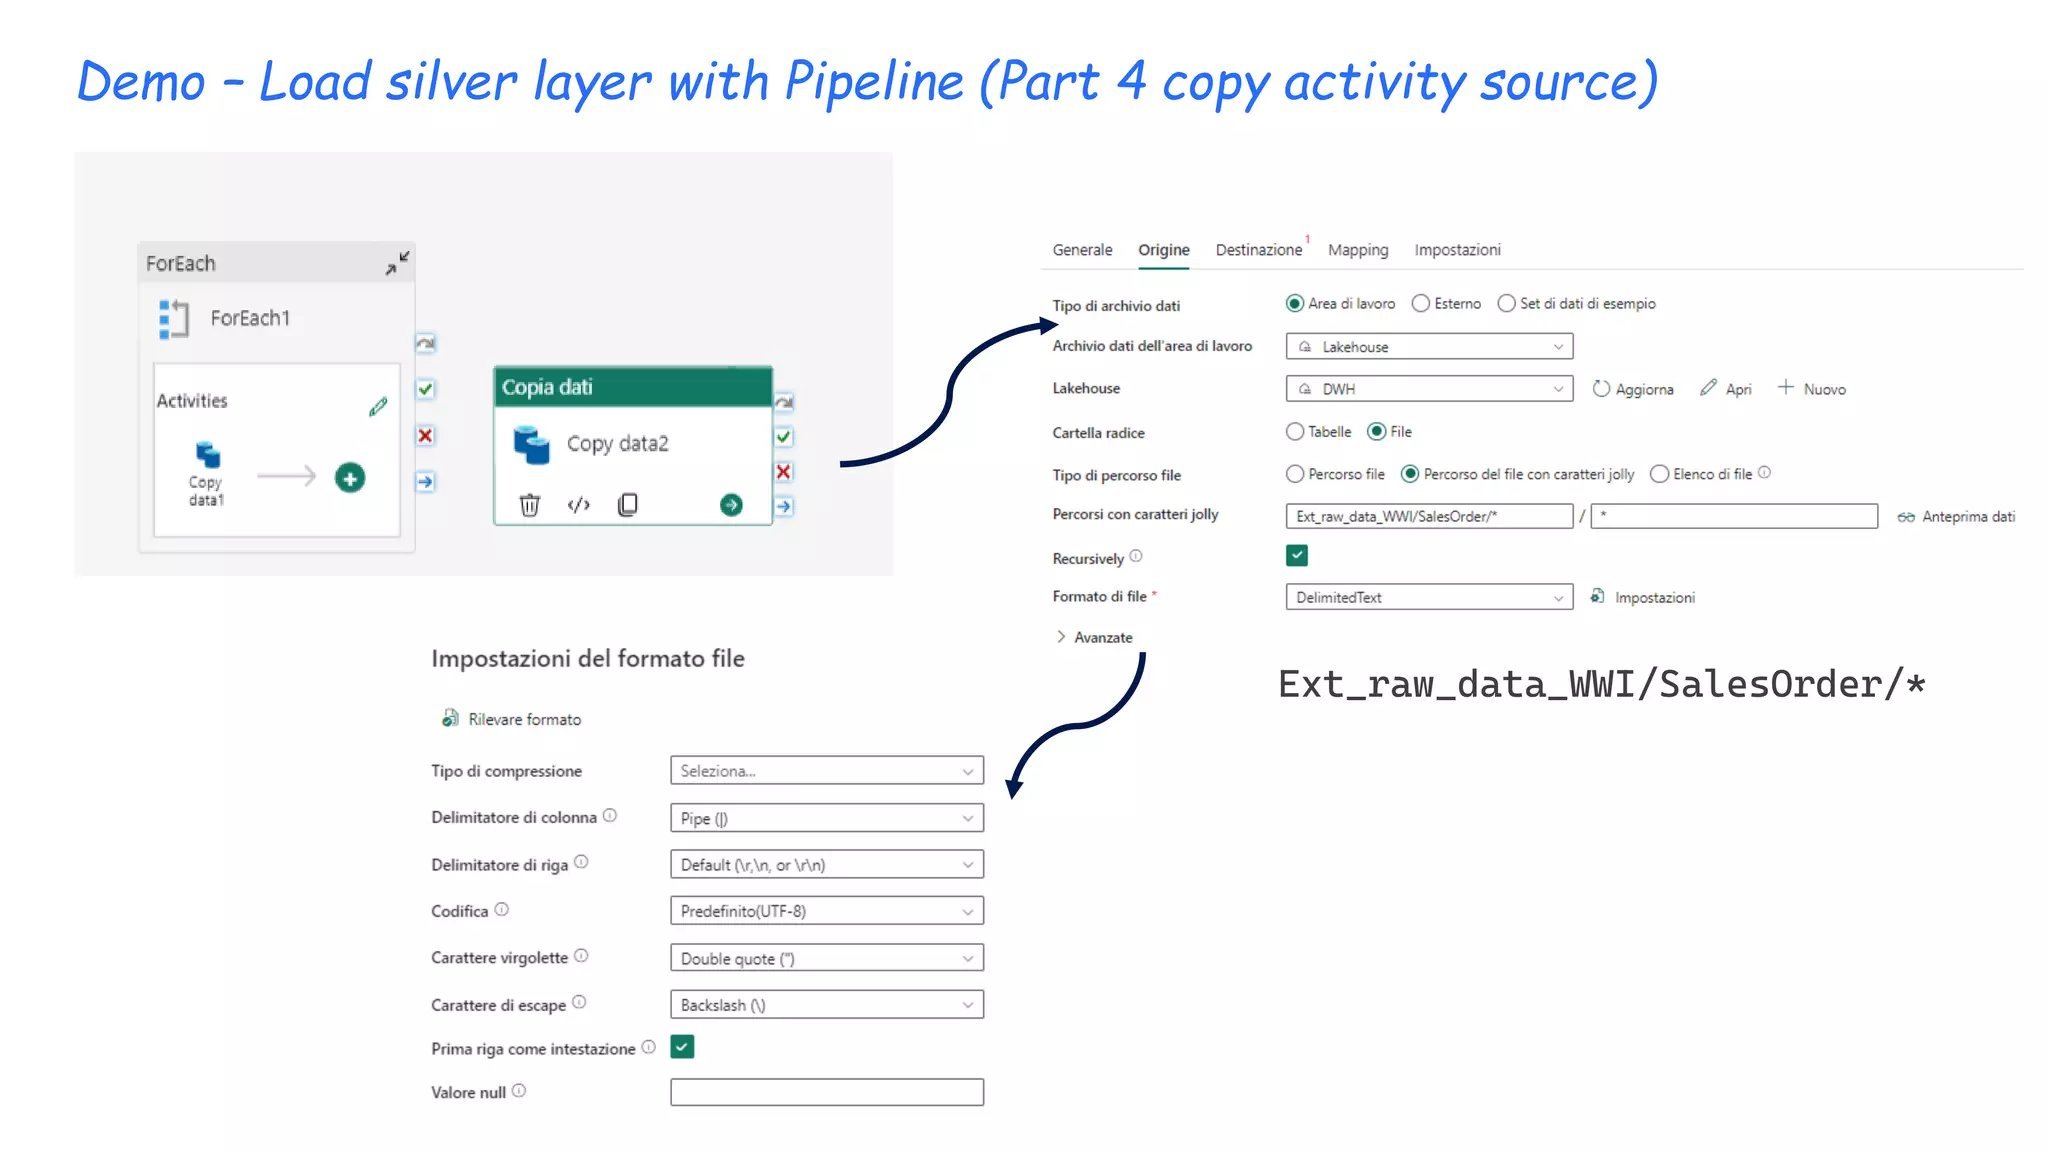Click Rilevare formato detect button
2048x1152 pixels.
(511, 719)
